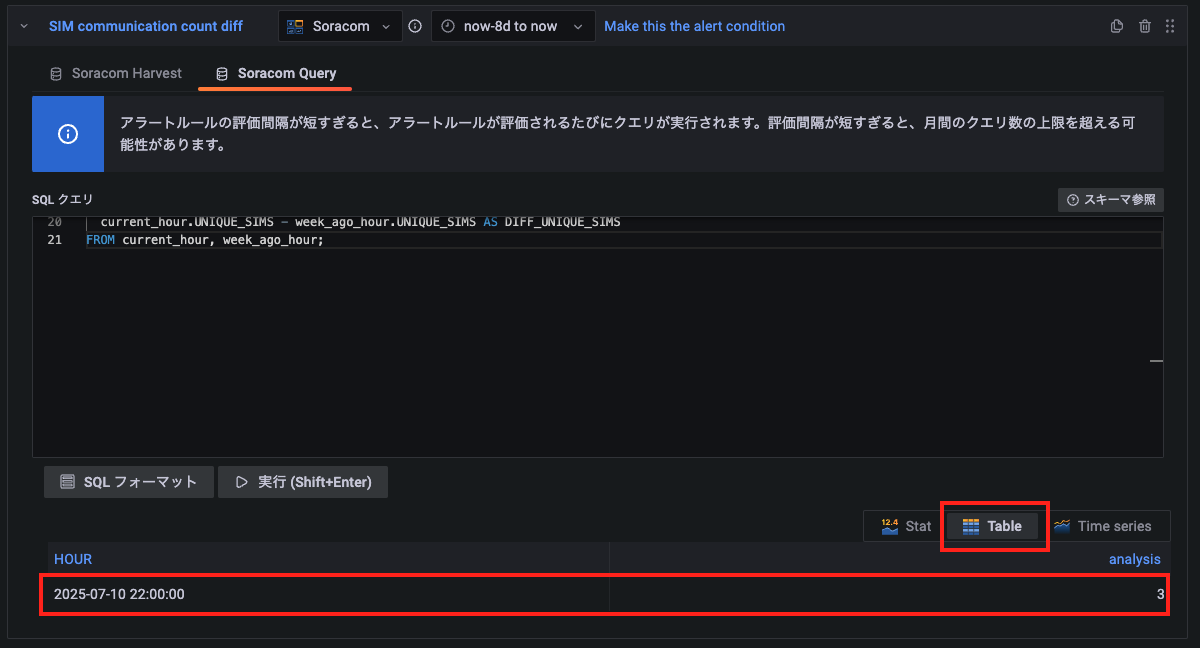The image size is (1200, 648).
Task: Click the SQL フォーマット button
Action: pos(128,482)
